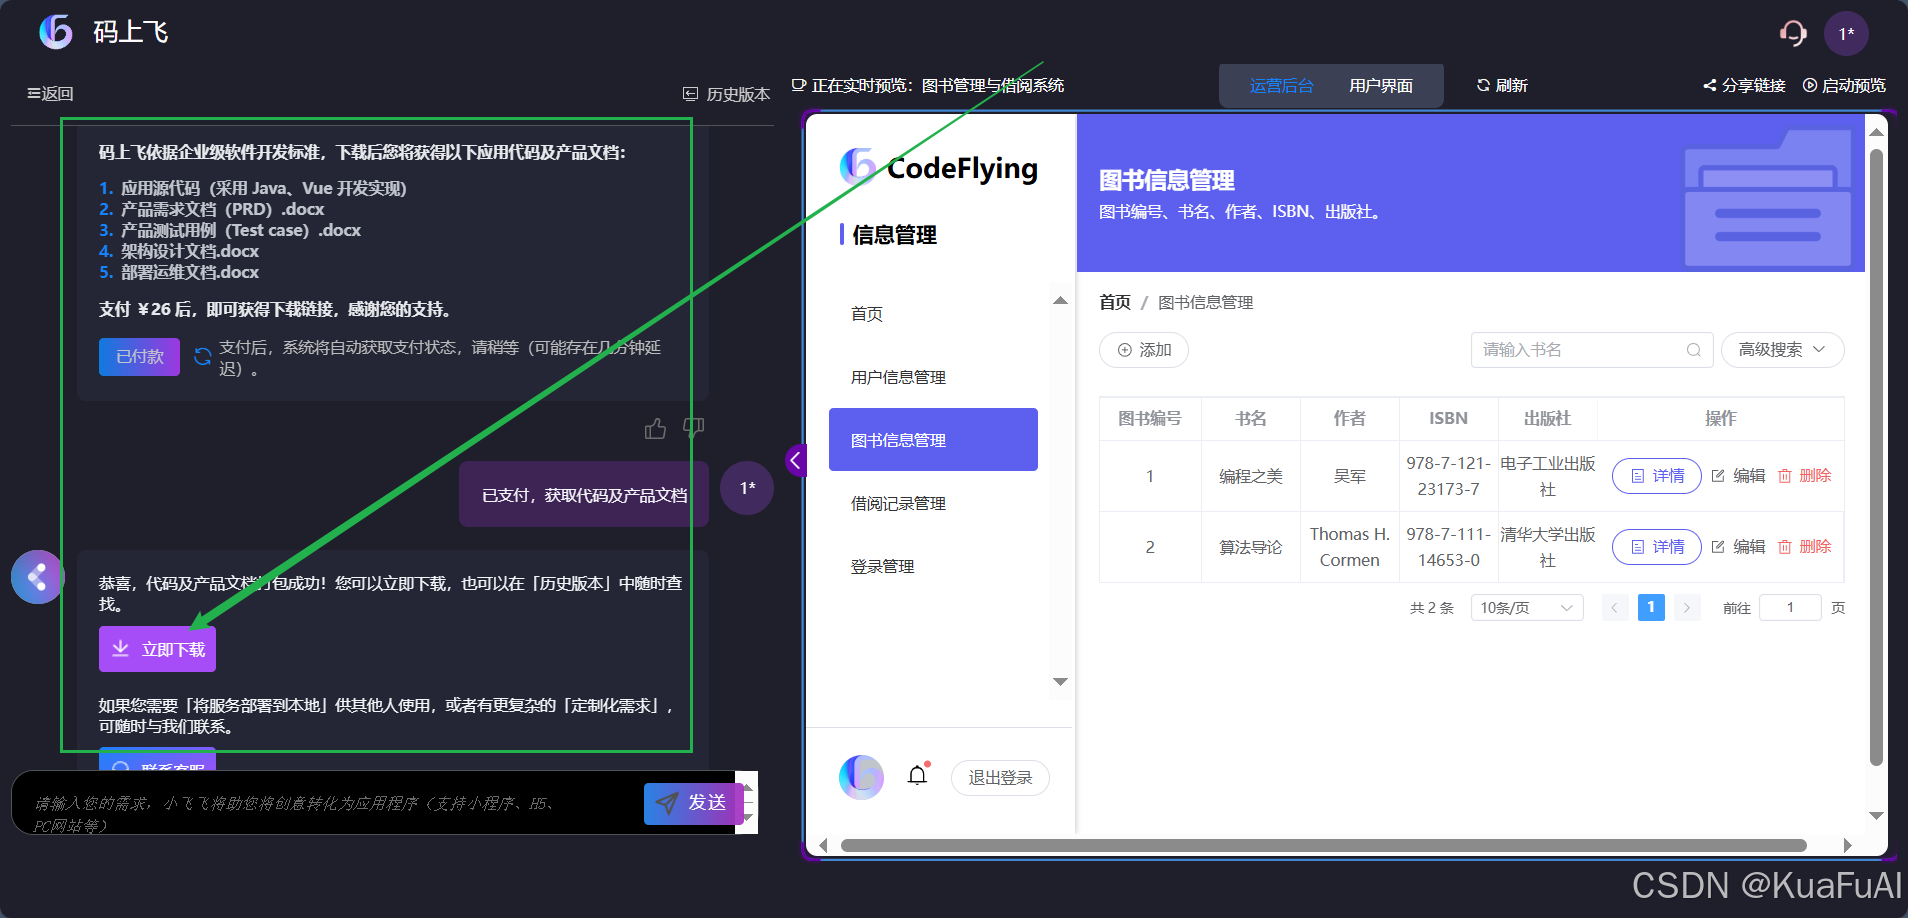
Task: Open user avatar menu at top right
Action: 1846,33
